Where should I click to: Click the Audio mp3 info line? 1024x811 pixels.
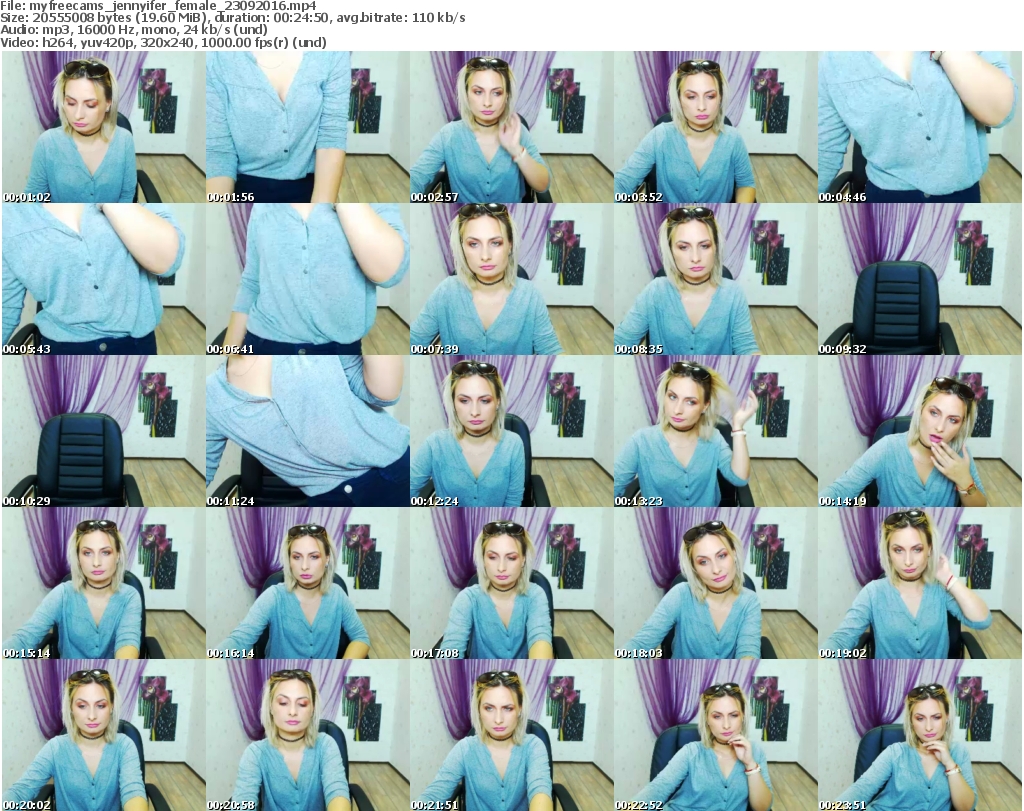(134, 30)
